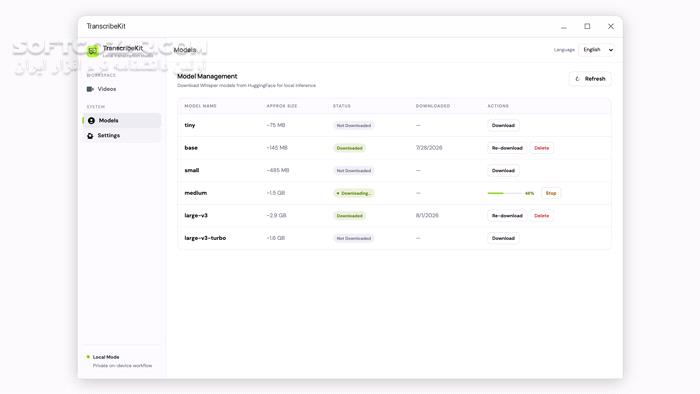Click the Downloaded column header

[433, 106]
